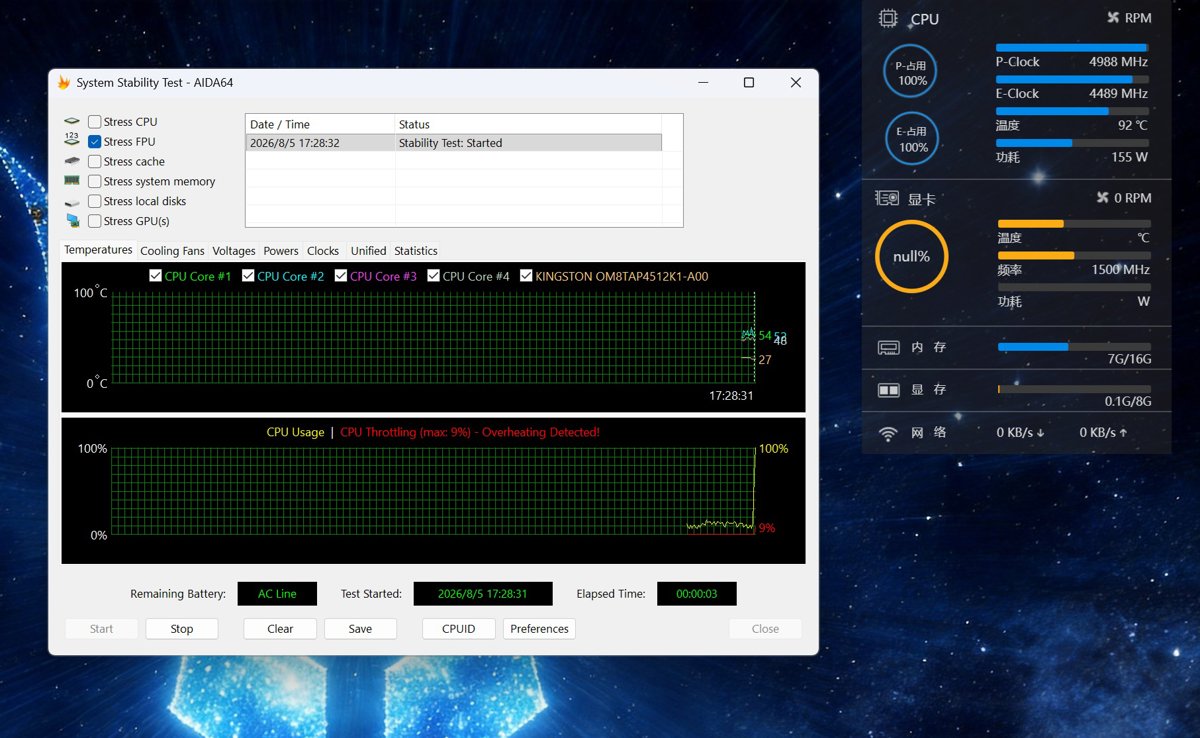Click the E-Clock 4489 MHz bar
Viewport: 1200px width, 738px height.
tap(1072, 80)
